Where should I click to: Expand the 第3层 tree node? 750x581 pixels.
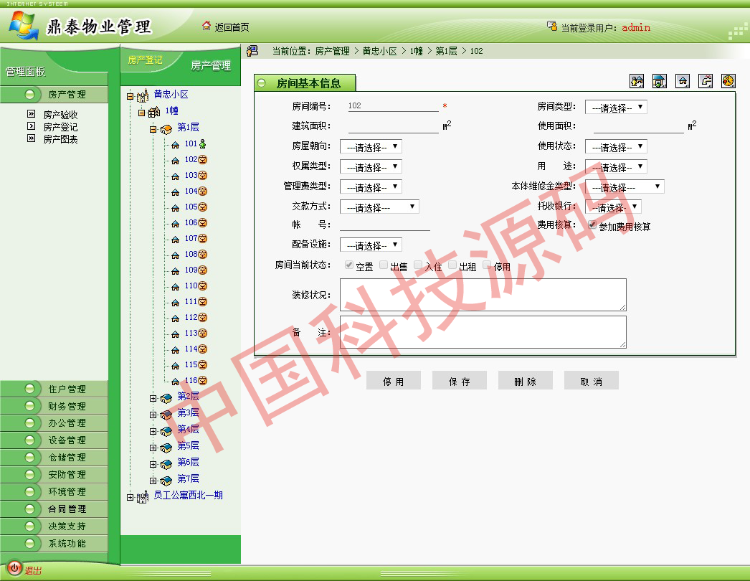click(x=153, y=415)
